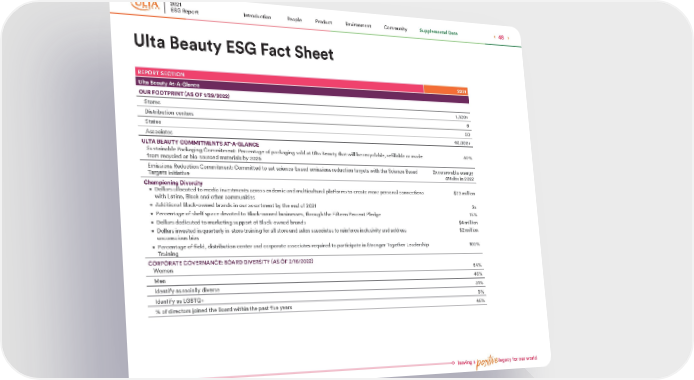Click the Ulta logo in the header
Image resolution: width=694 pixels, height=380 pixels.
145,5
